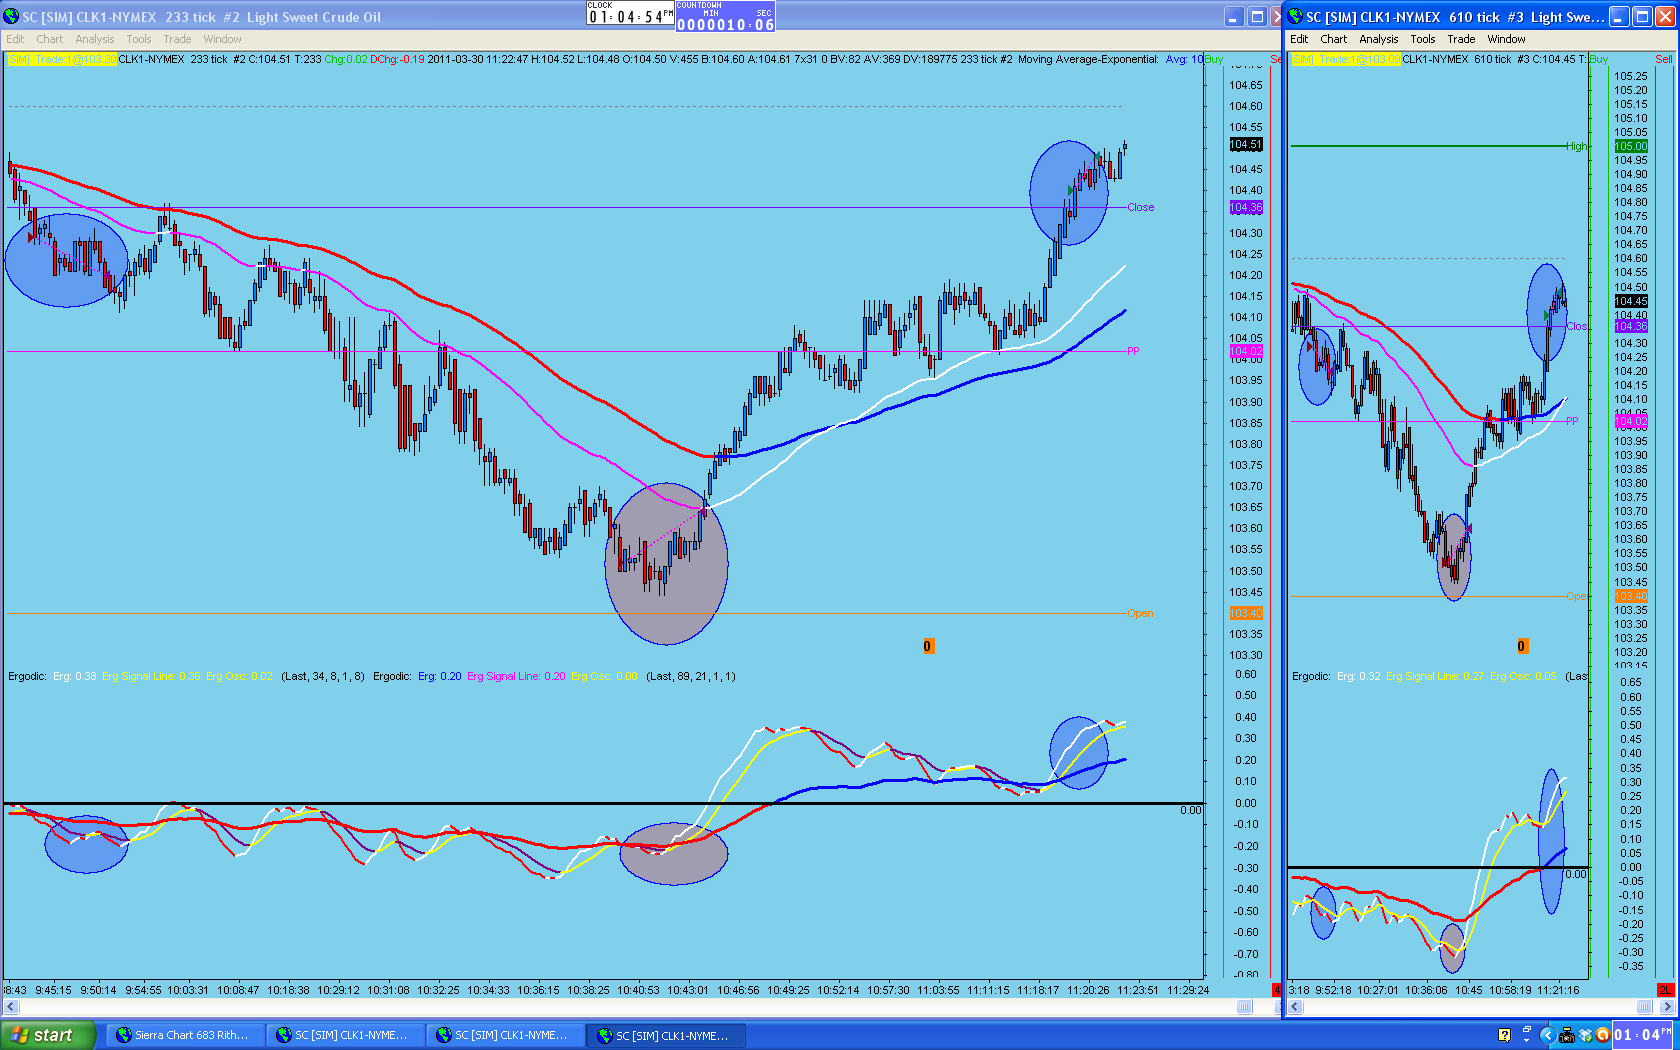Click the orange 0 marker in the 233 tick chart

[x=928, y=646]
